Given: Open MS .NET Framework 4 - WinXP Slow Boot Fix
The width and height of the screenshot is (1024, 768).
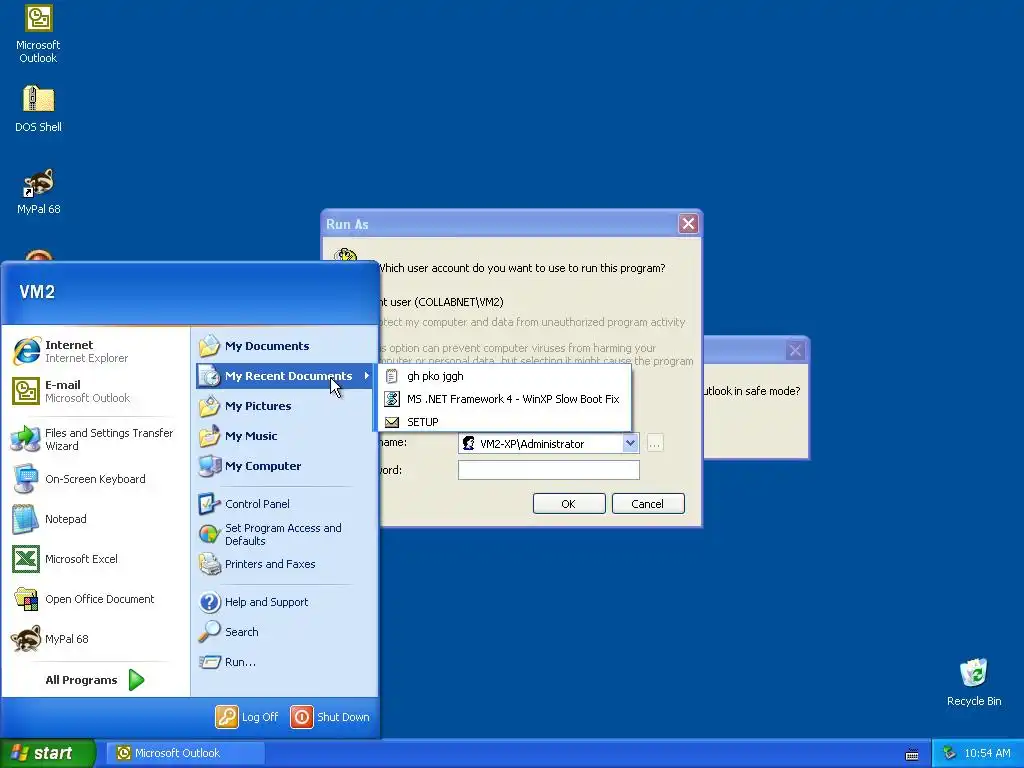Looking at the screenshot, I should pos(504,399).
